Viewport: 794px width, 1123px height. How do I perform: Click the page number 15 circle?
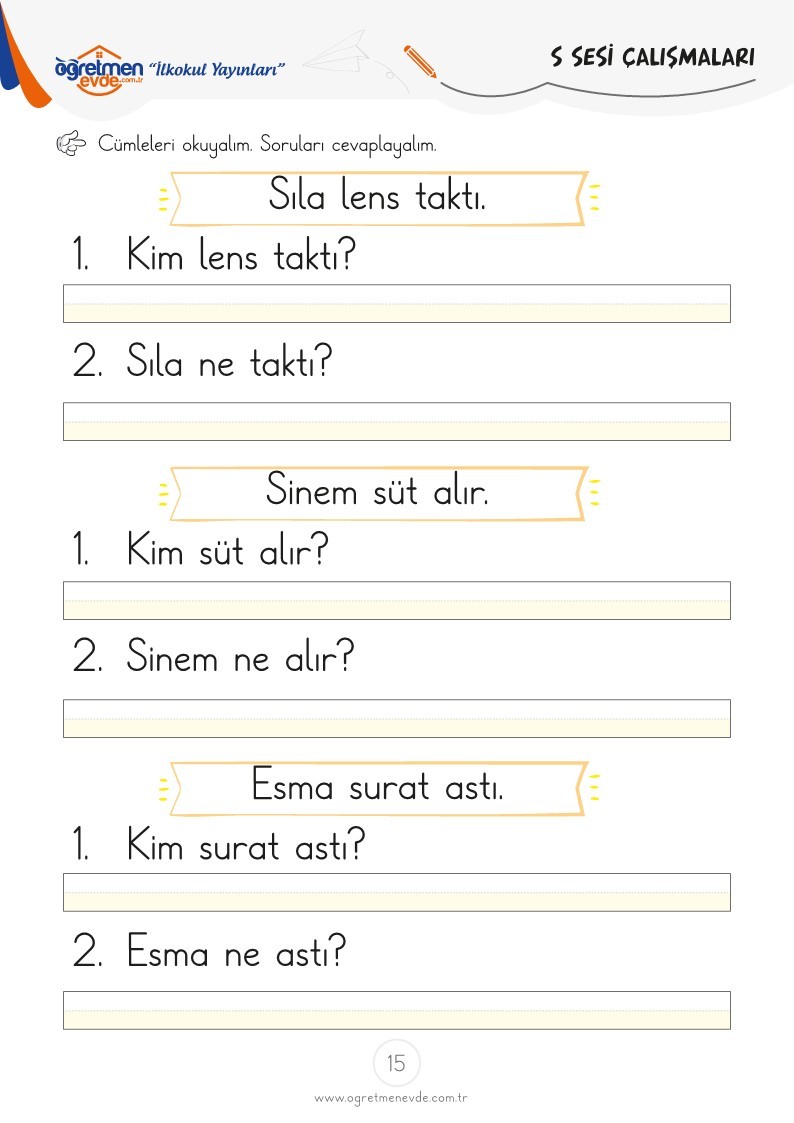(397, 1063)
